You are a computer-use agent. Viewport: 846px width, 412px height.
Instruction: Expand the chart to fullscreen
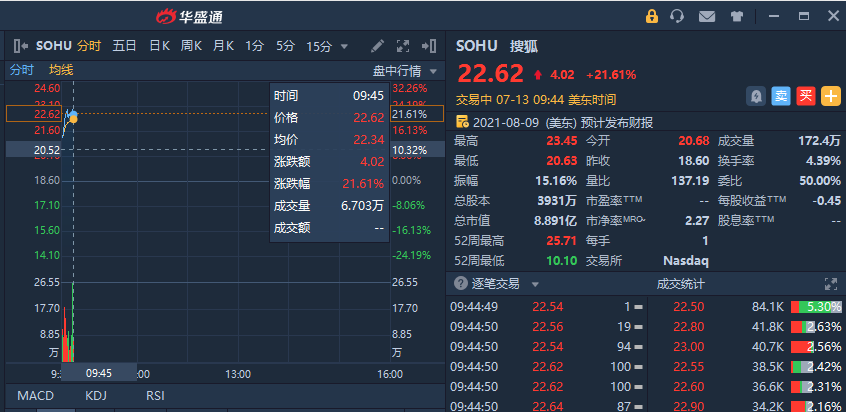pyautogui.click(x=403, y=46)
